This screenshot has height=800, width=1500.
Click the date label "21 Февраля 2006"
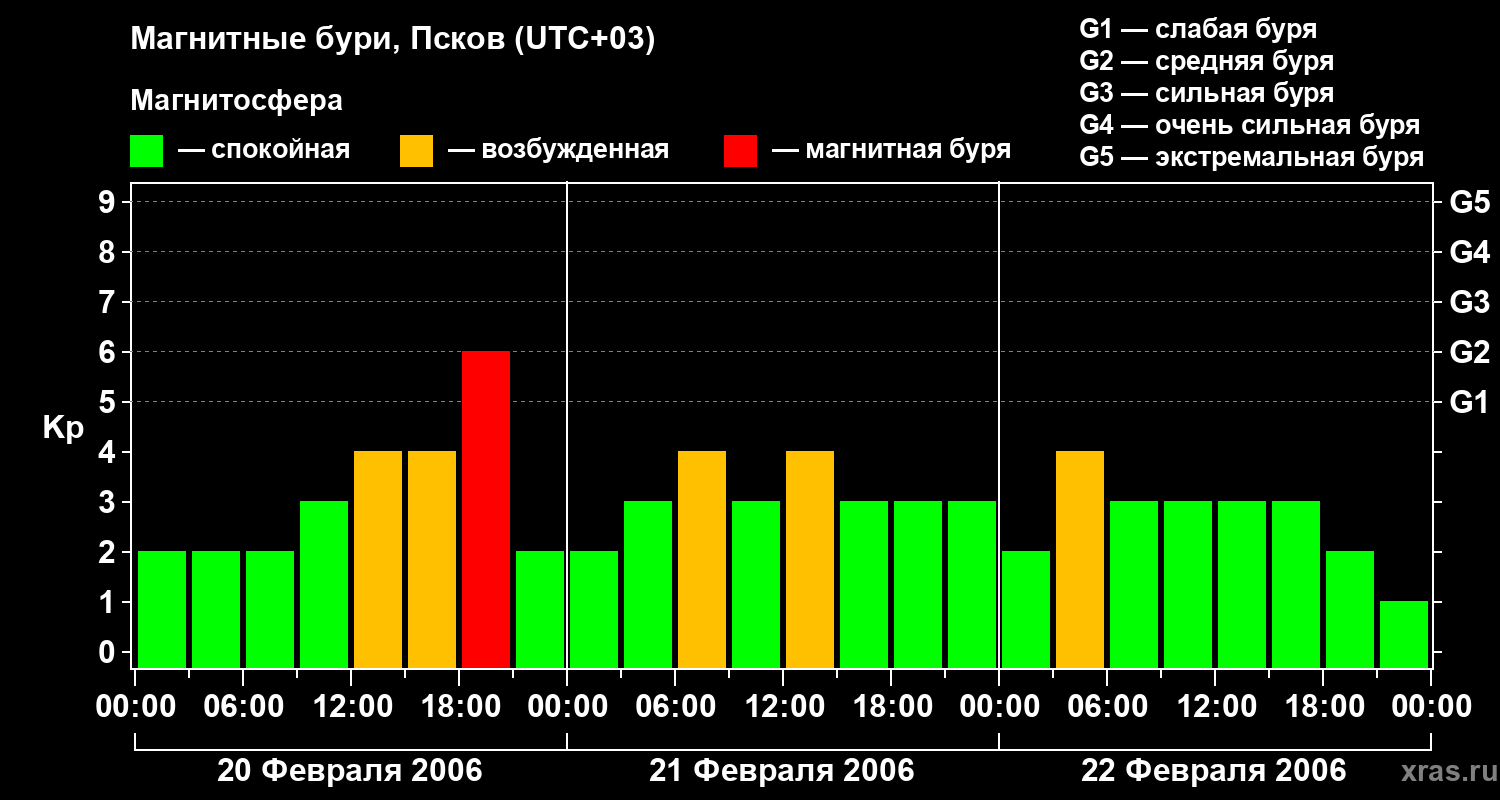coord(782,771)
